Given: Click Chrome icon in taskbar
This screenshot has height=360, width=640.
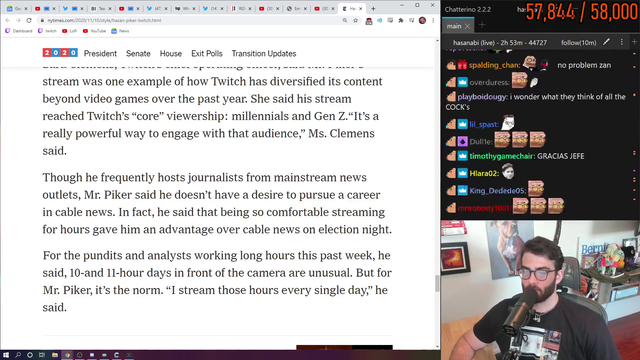Looking at the screenshot, I should click(67, 355).
